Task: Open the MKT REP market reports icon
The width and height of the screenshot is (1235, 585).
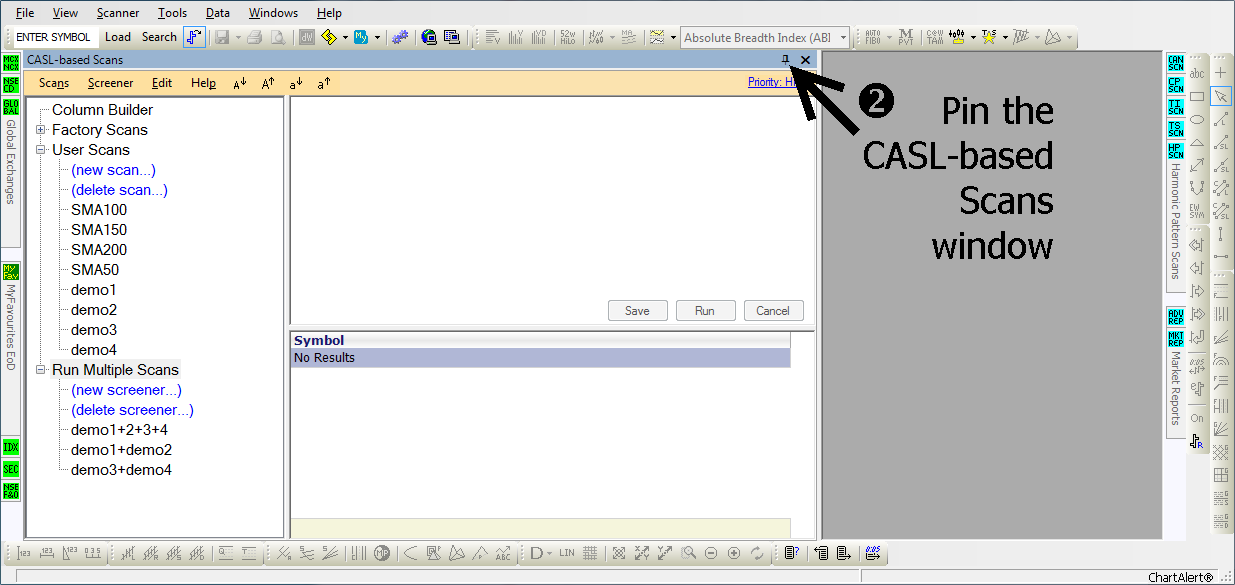Action: 1176,339
